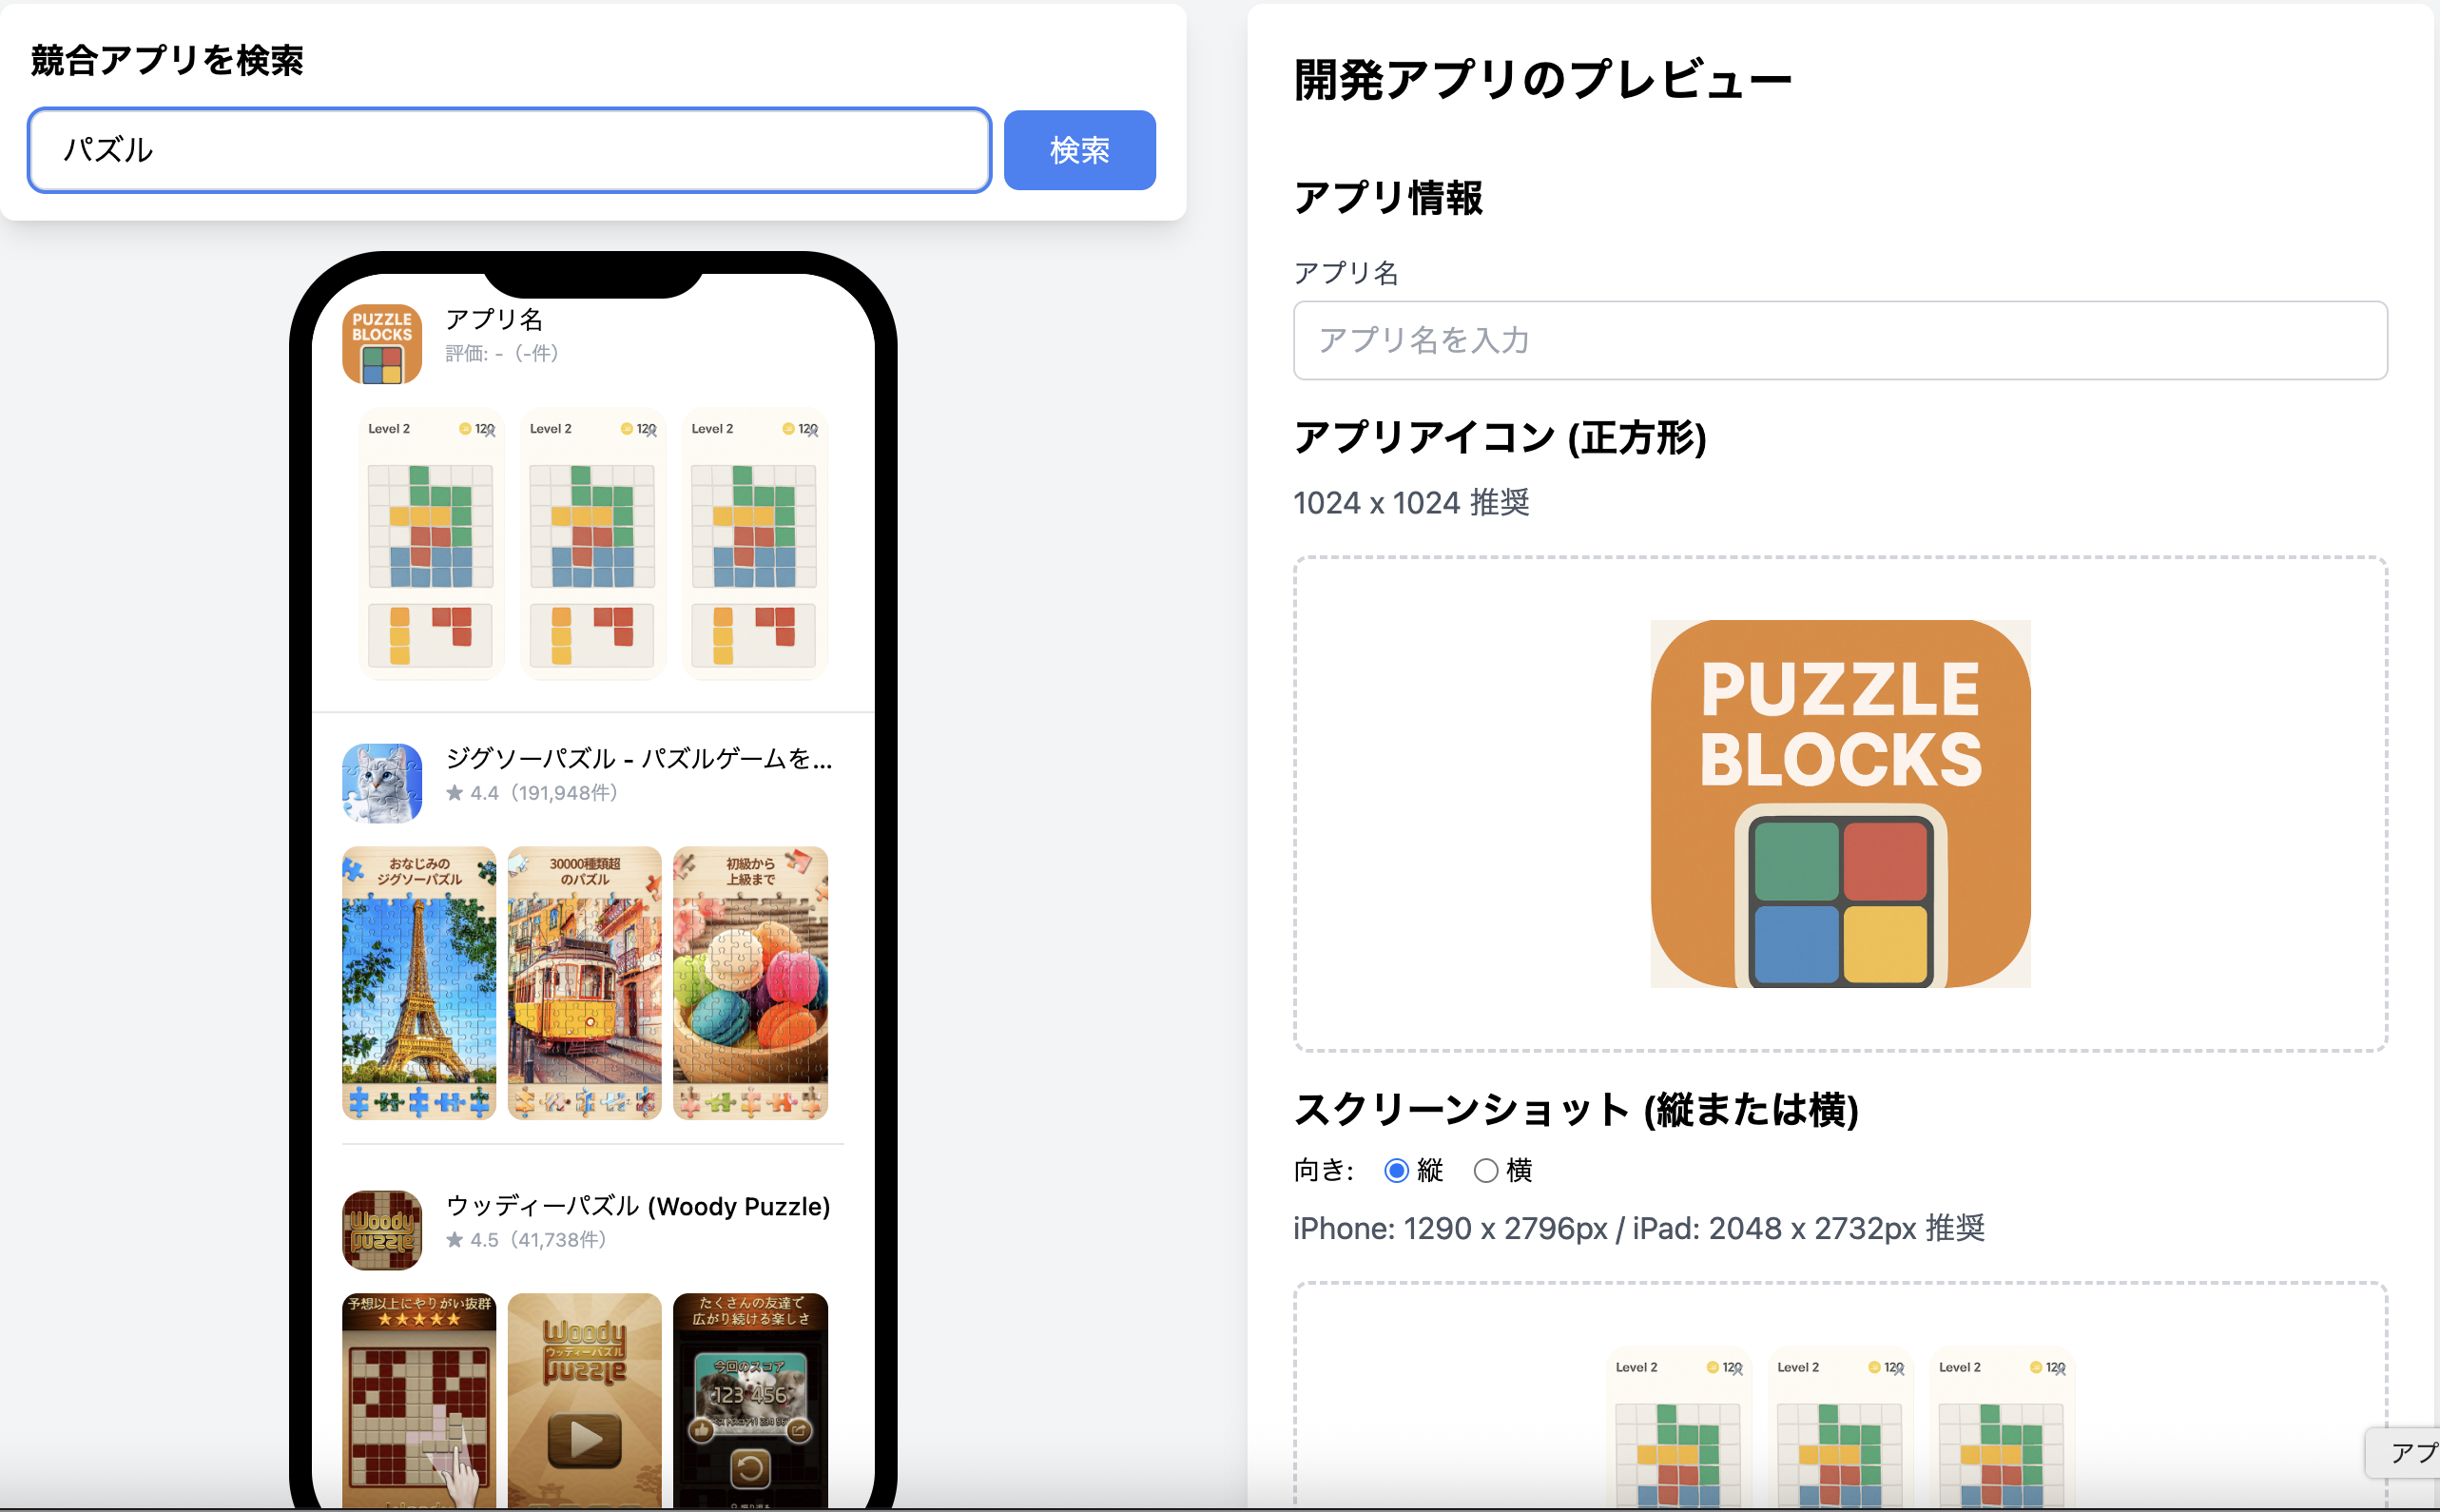The height and width of the screenshot is (1512, 2440).
Task: Click the play button on Woody Puzzle screenshot
Action: pos(585,1440)
